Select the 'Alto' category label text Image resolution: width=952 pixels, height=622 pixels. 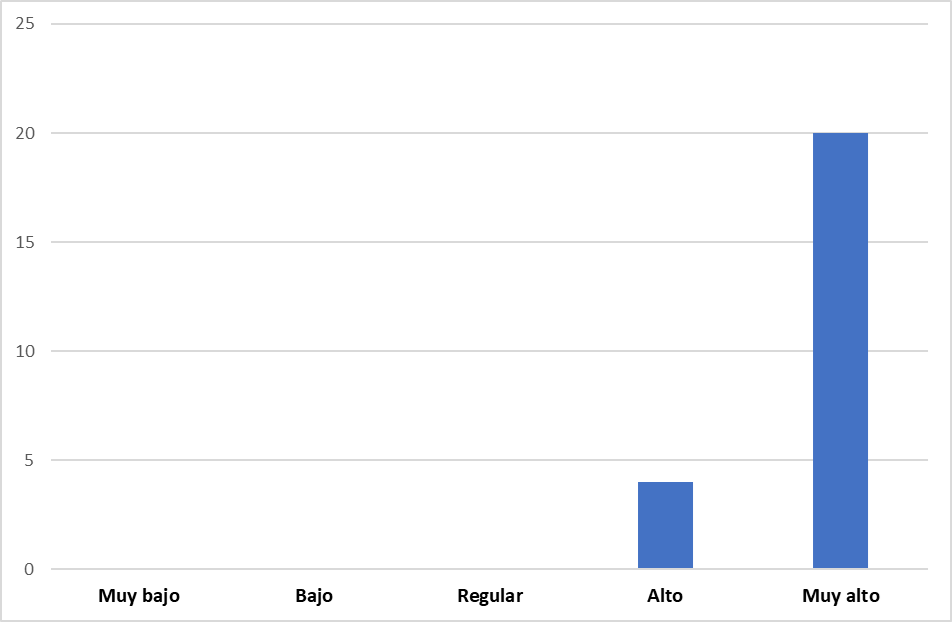665,596
